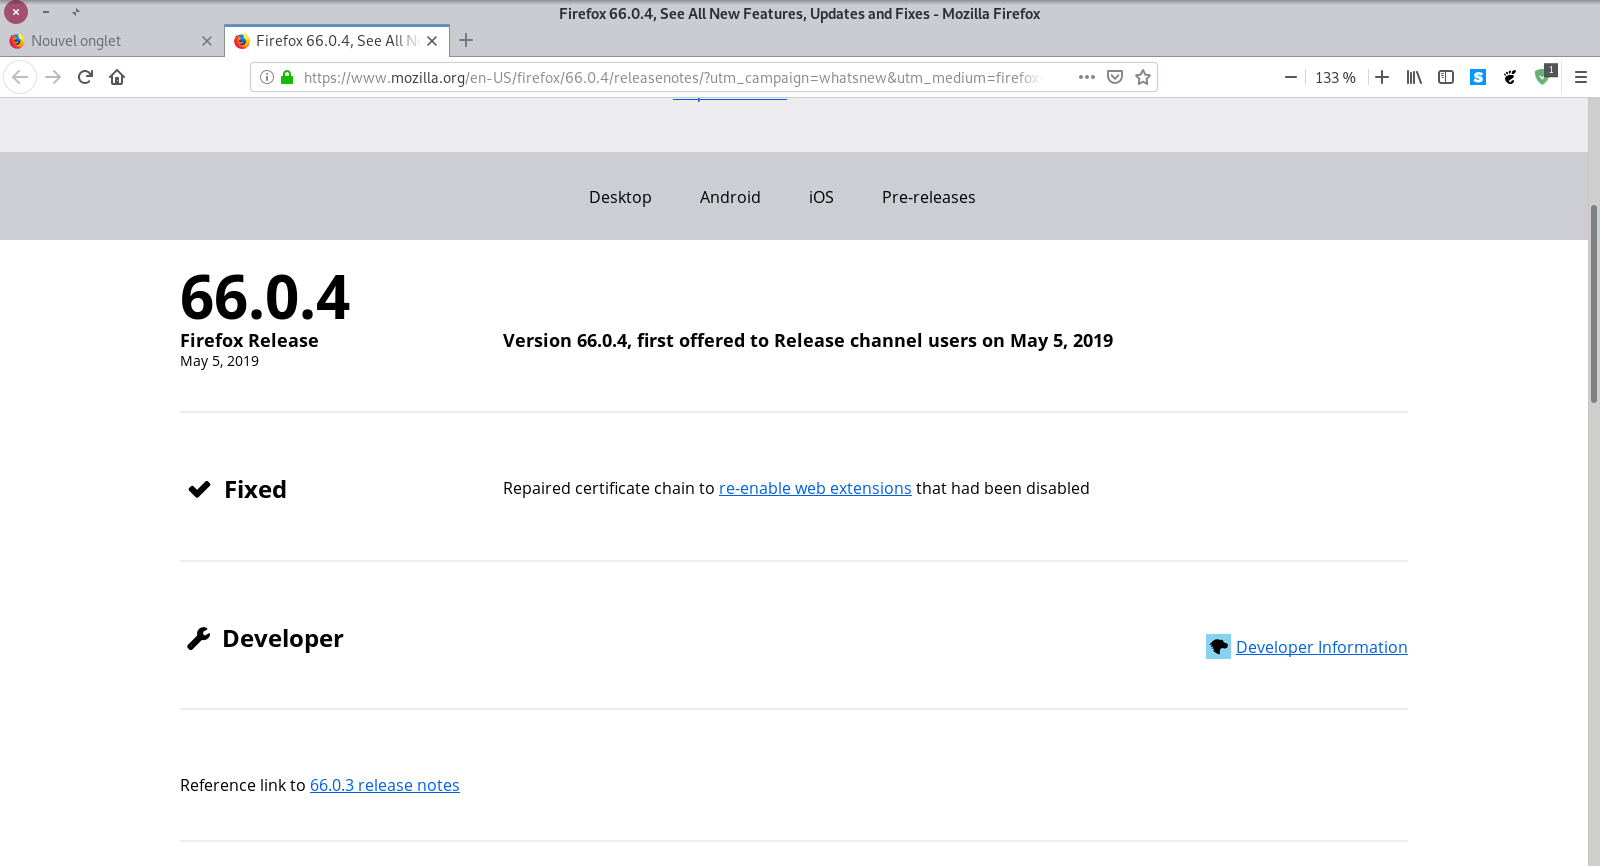Bookmark this page with the star

coord(1143,77)
